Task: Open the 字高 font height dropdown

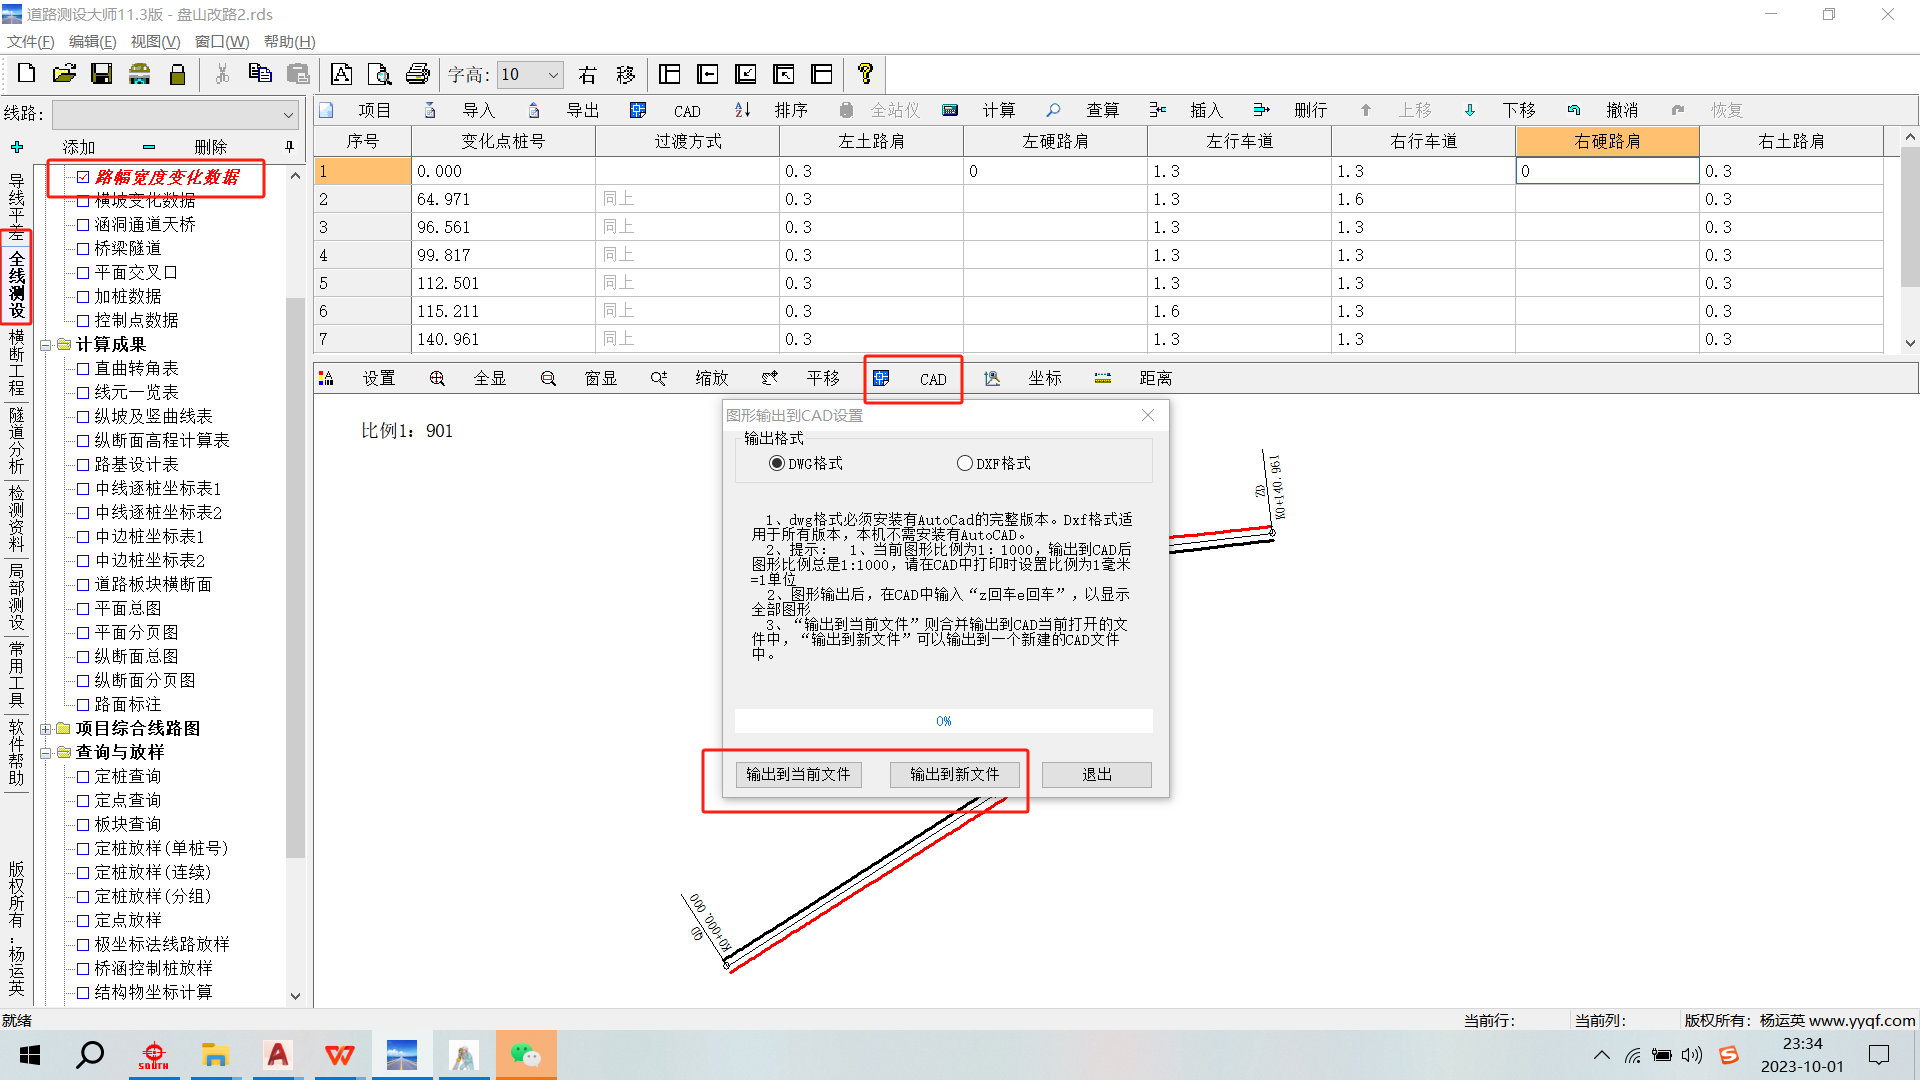Action: (553, 75)
